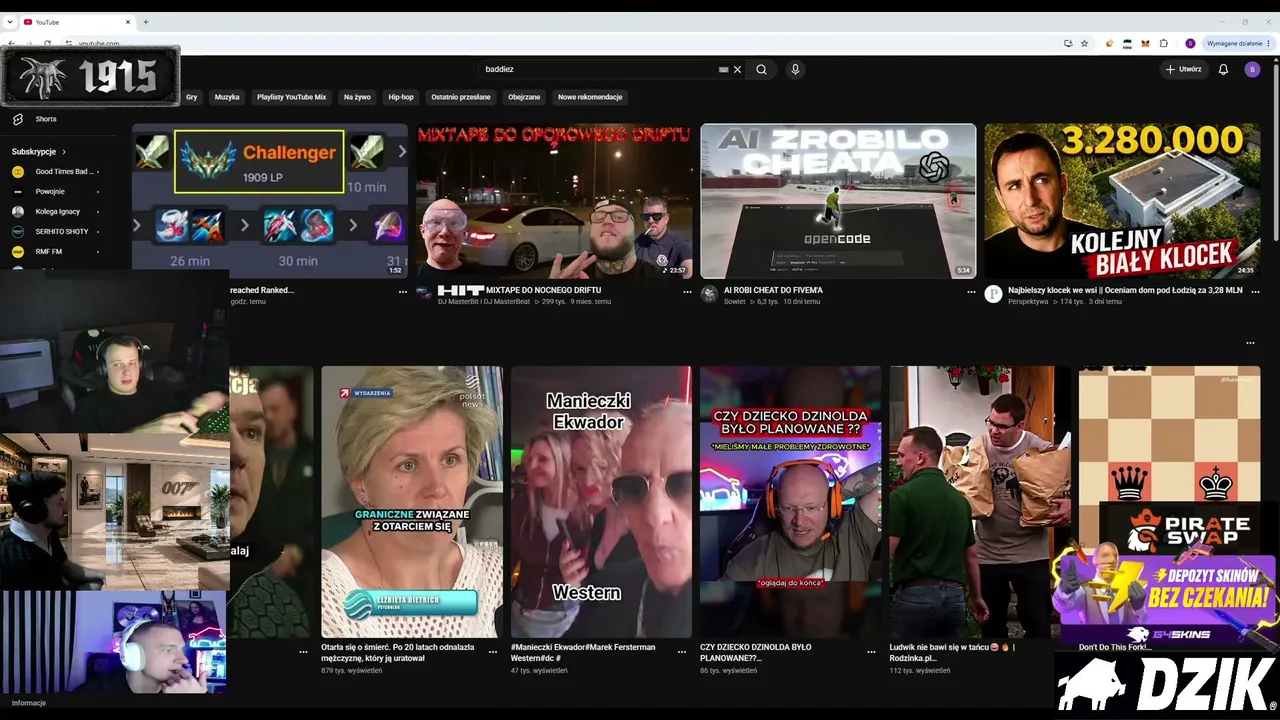This screenshot has width=1280, height=720.
Task: Open the Perspektywa channel avatar
Action: pyautogui.click(x=993, y=294)
